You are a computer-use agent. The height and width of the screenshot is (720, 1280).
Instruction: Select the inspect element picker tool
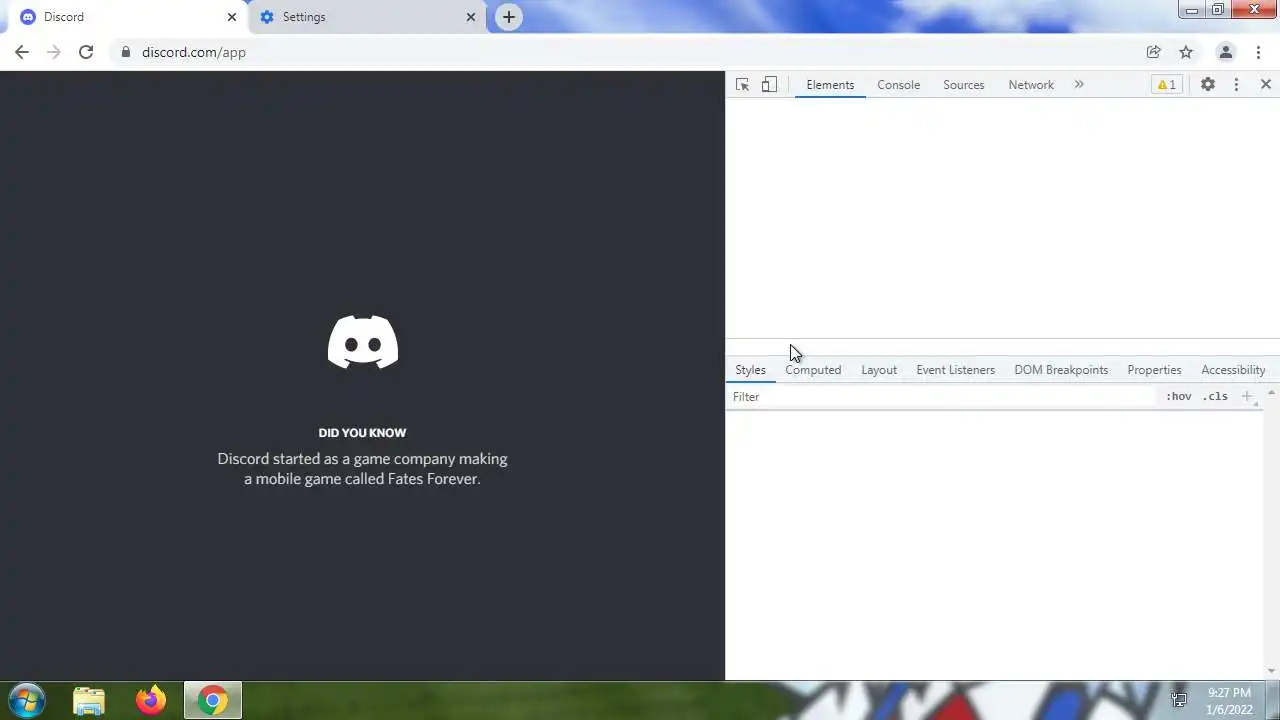point(742,85)
